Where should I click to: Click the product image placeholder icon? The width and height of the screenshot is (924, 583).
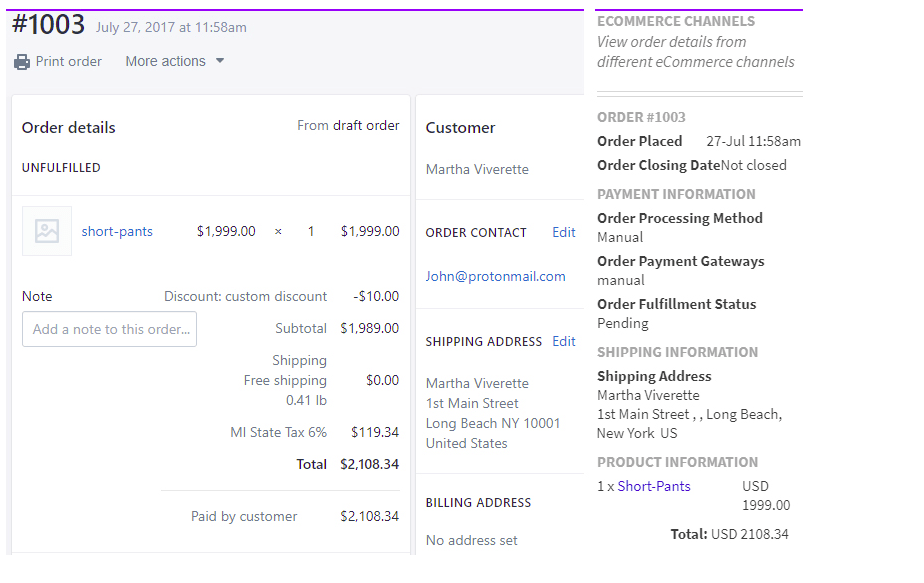(x=46, y=230)
